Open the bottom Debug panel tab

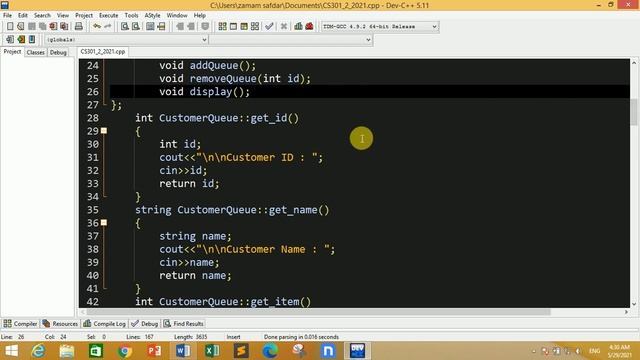(145, 324)
